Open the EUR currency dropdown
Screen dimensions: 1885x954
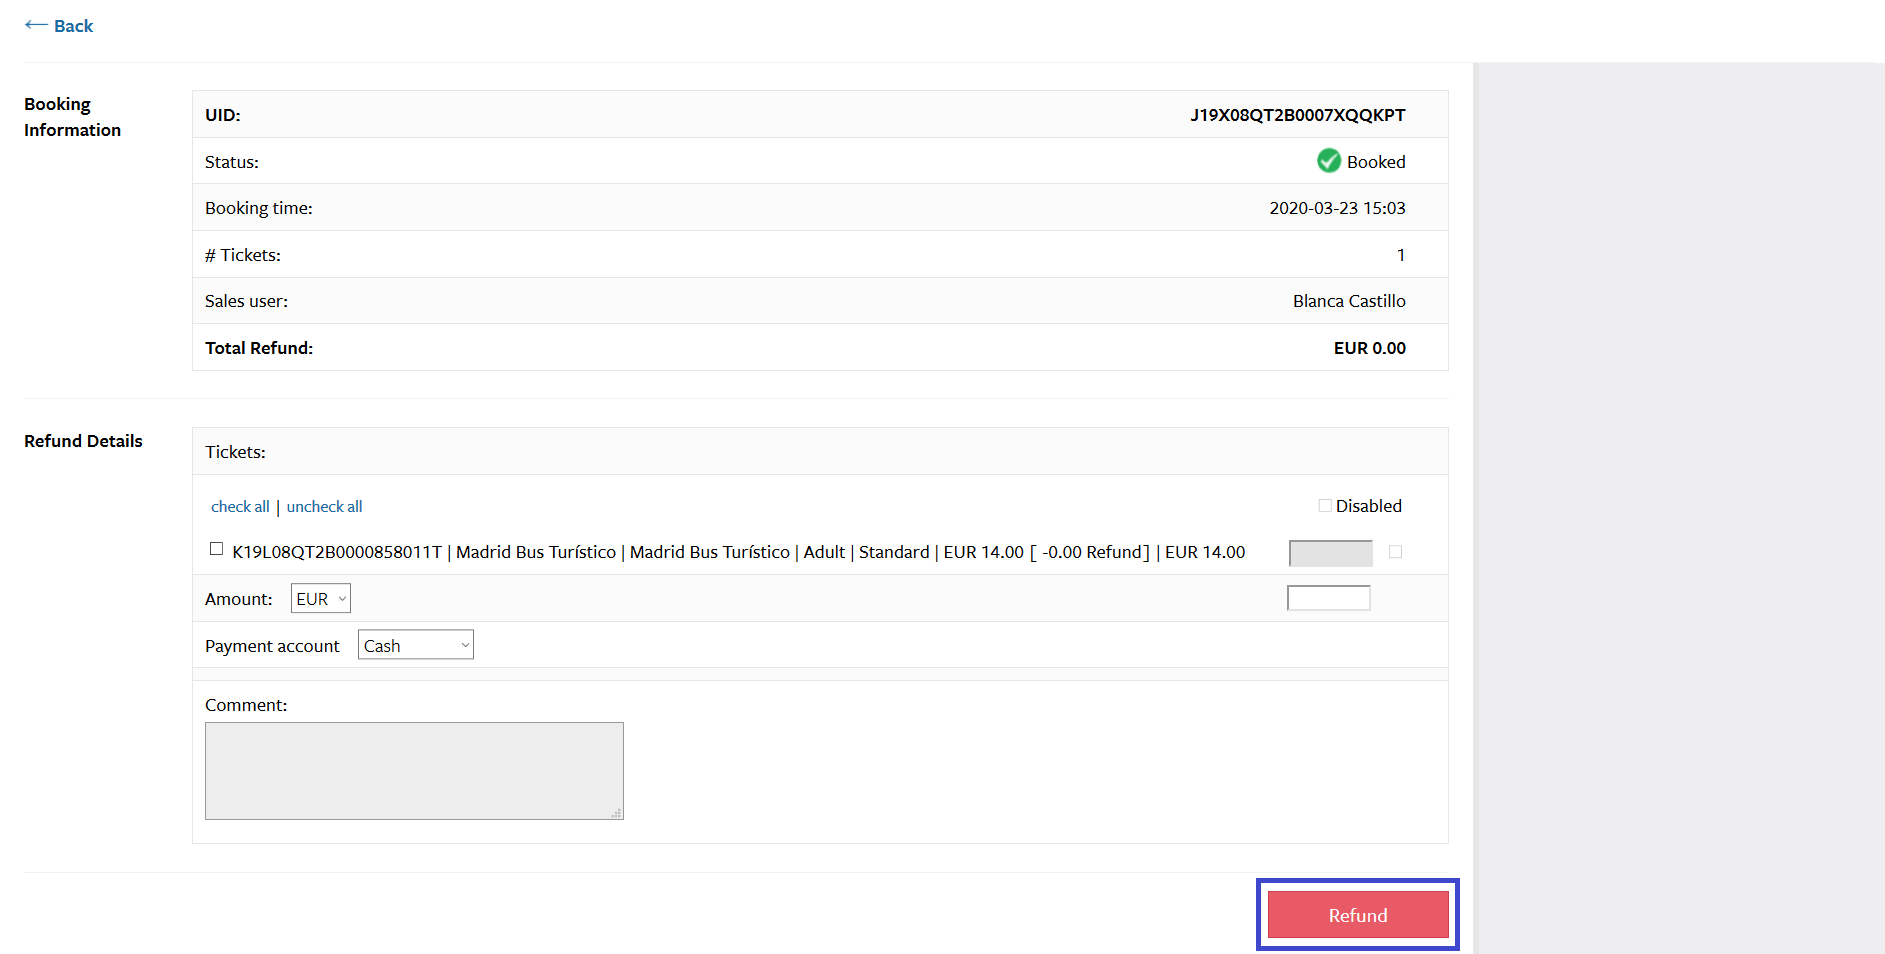click(320, 598)
